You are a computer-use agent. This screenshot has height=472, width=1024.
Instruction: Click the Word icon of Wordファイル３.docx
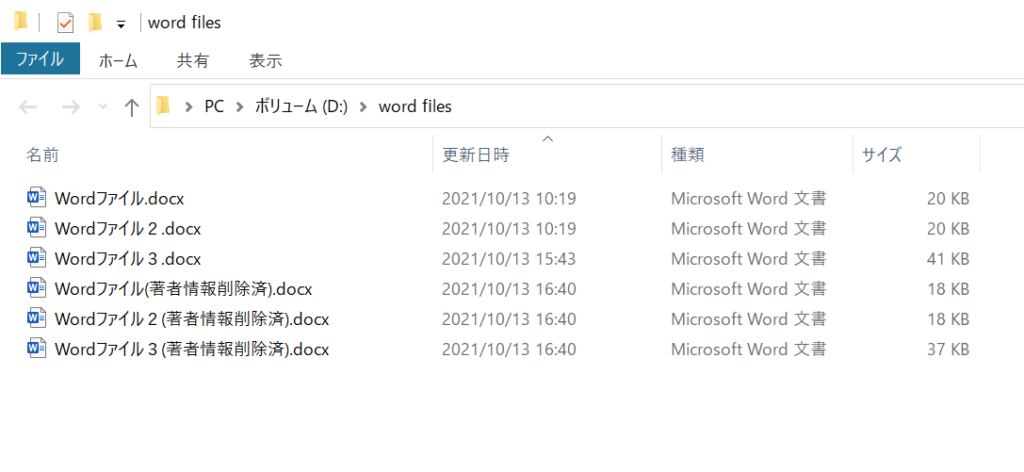(x=36, y=258)
